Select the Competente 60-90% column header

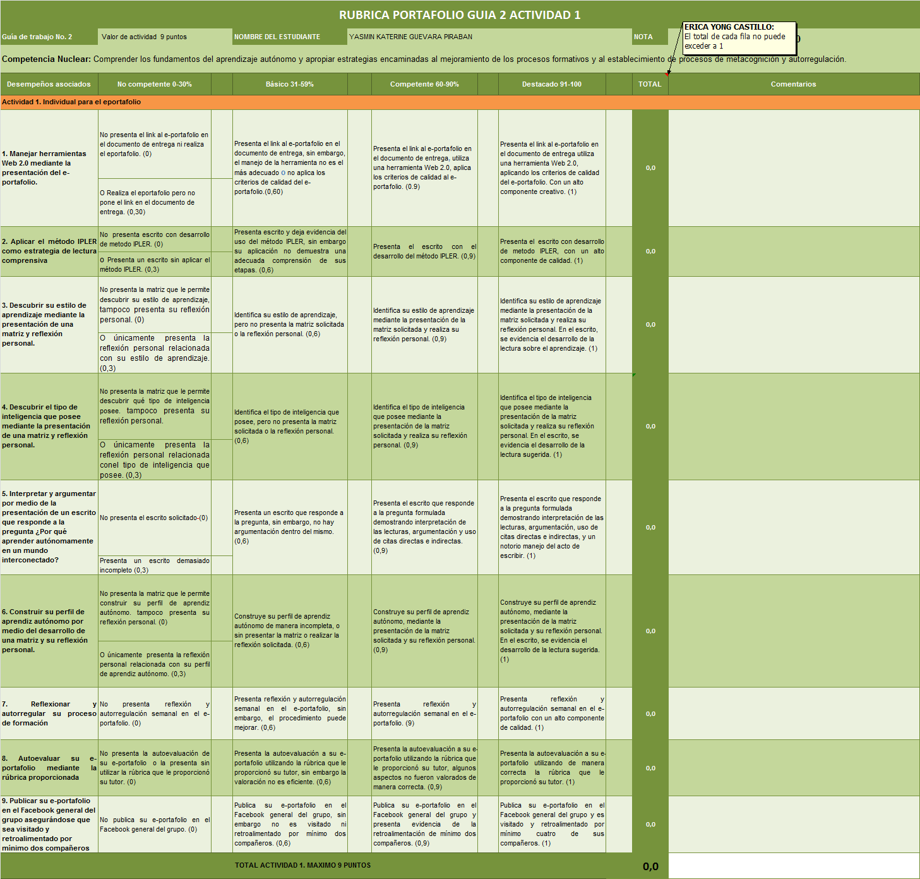424,84
